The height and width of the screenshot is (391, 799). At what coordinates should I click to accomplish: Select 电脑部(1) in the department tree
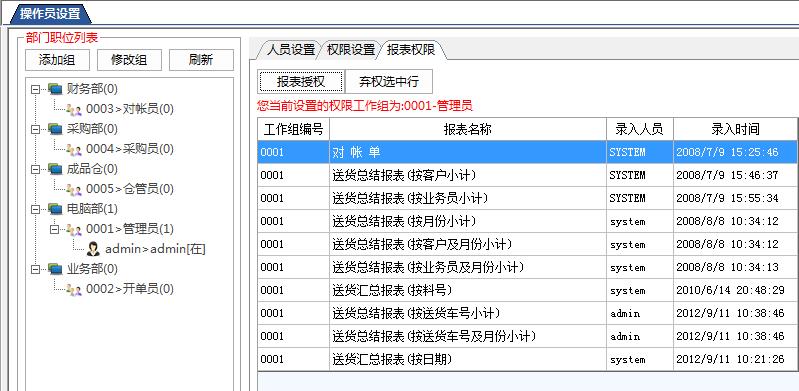92,209
